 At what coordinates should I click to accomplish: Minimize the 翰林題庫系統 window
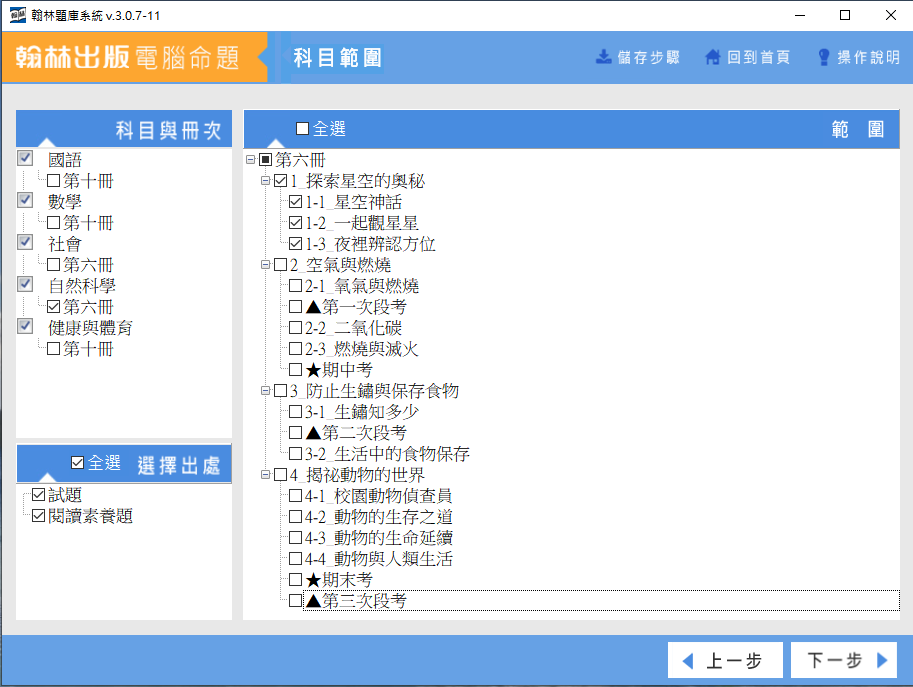(x=800, y=15)
